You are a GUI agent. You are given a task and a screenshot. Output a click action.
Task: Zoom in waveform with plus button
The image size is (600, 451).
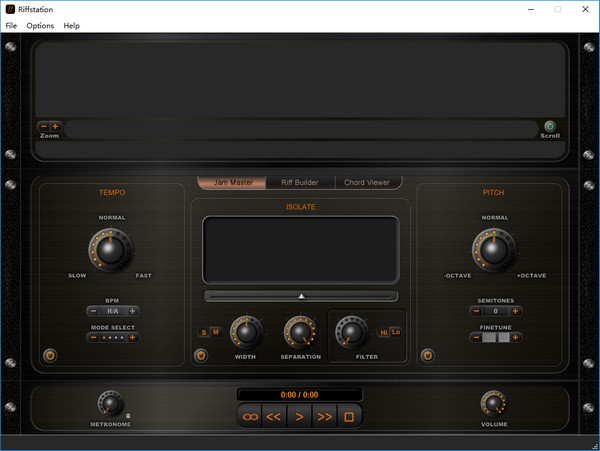click(55, 126)
